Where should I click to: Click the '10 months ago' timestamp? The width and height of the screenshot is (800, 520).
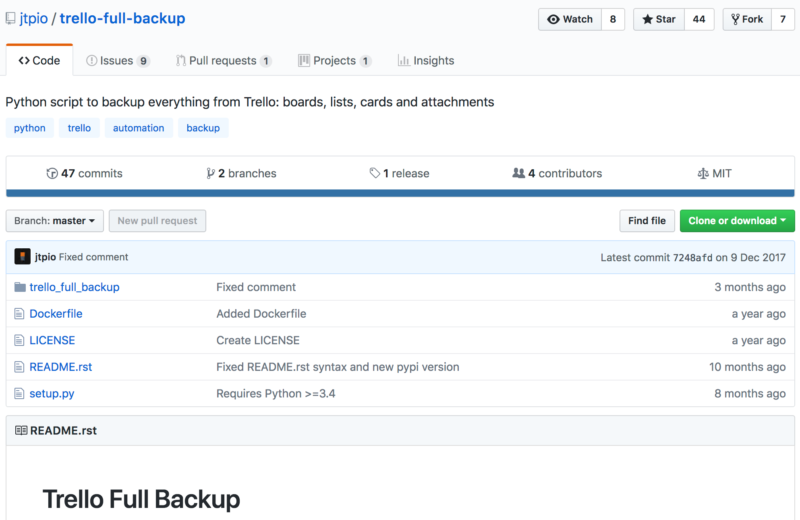747,366
